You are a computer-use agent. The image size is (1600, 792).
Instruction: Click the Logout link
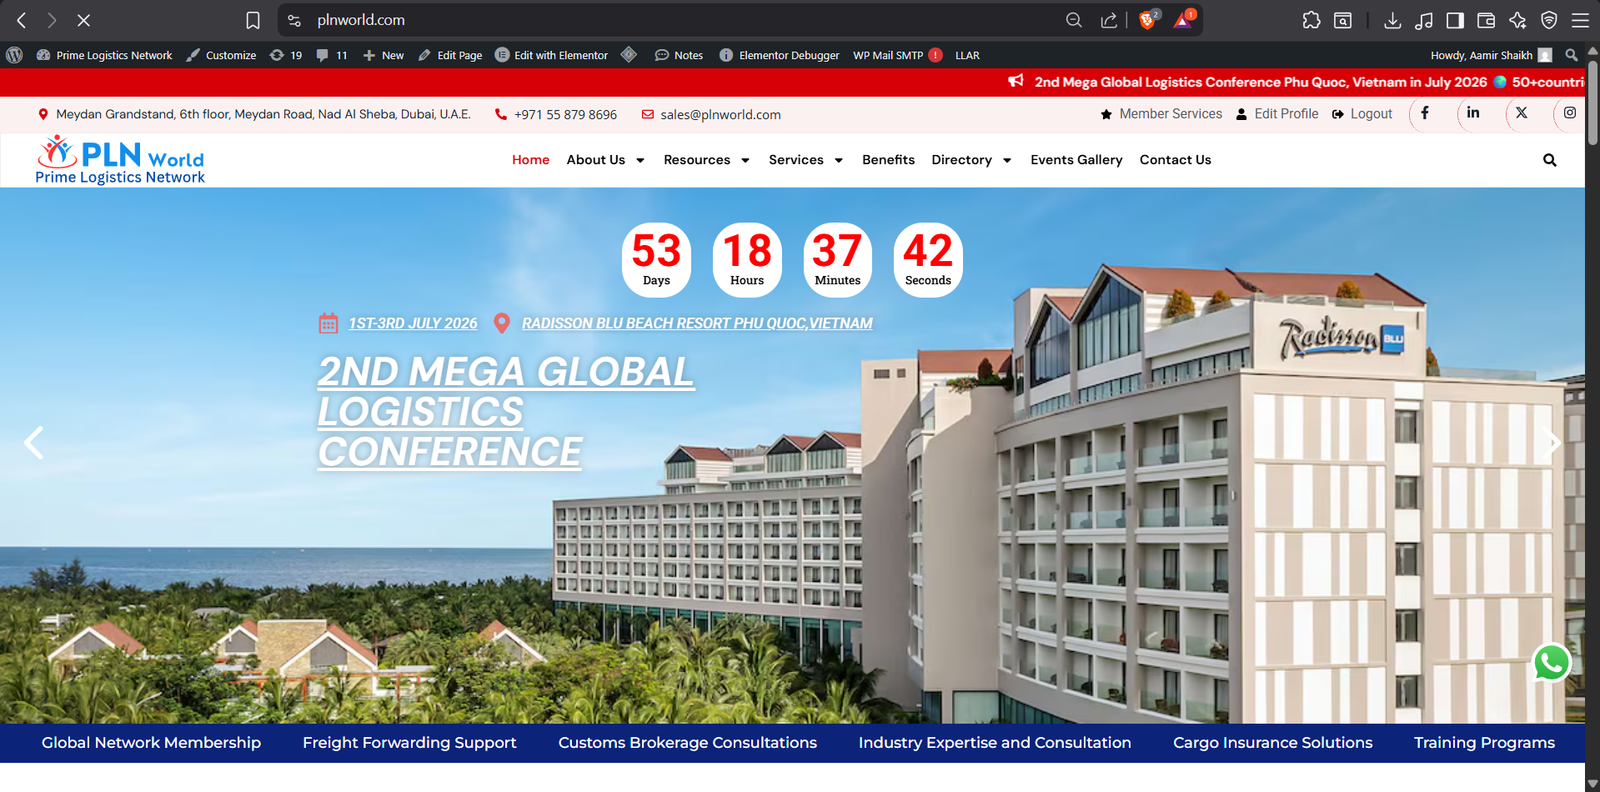click(1362, 114)
